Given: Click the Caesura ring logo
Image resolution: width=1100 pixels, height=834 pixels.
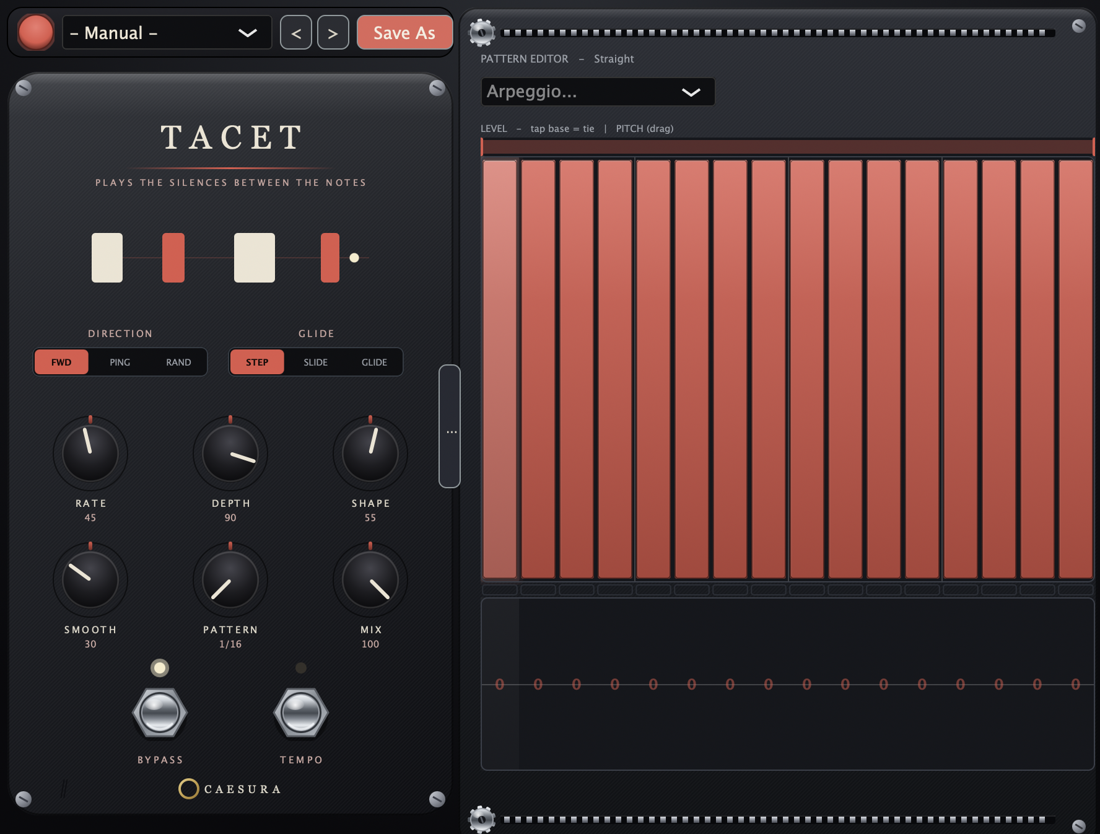Looking at the screenshot, I should [x=188, y=789].
